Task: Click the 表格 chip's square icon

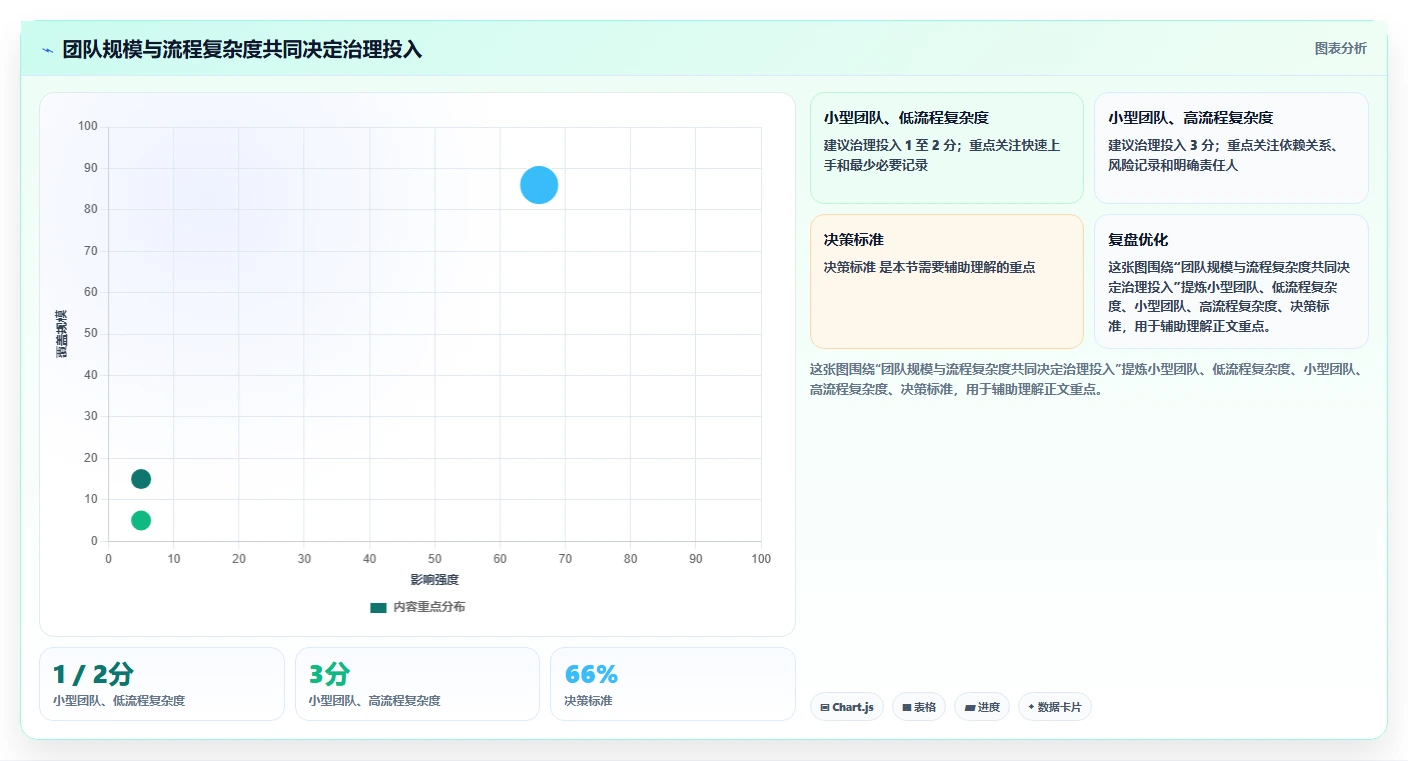Action: click(x=906, y=707)
